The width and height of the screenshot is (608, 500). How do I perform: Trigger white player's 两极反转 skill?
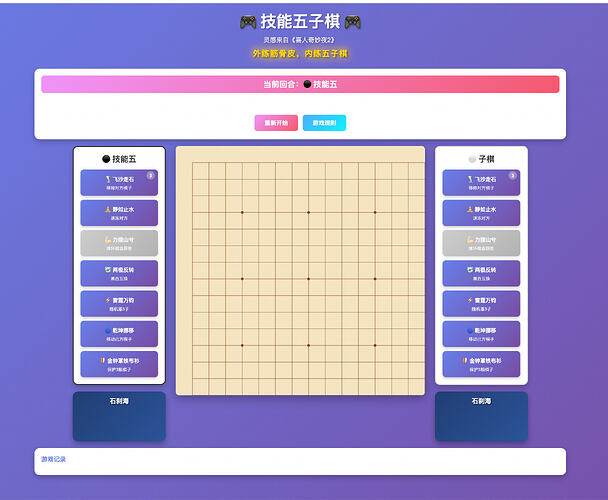(481, 273)
